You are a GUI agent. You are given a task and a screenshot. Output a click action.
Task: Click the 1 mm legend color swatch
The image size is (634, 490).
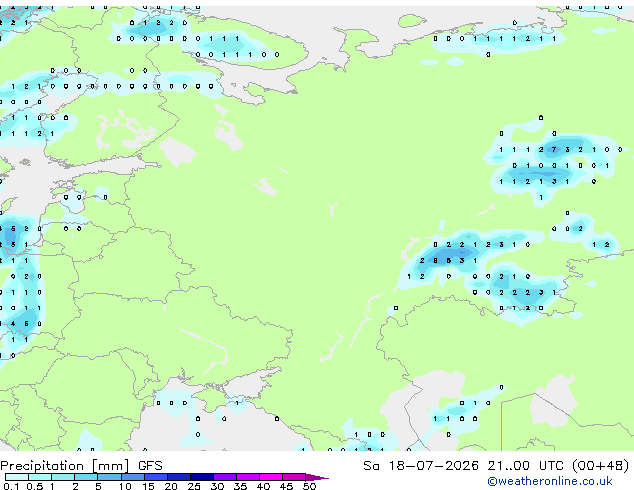coord(63,477)
